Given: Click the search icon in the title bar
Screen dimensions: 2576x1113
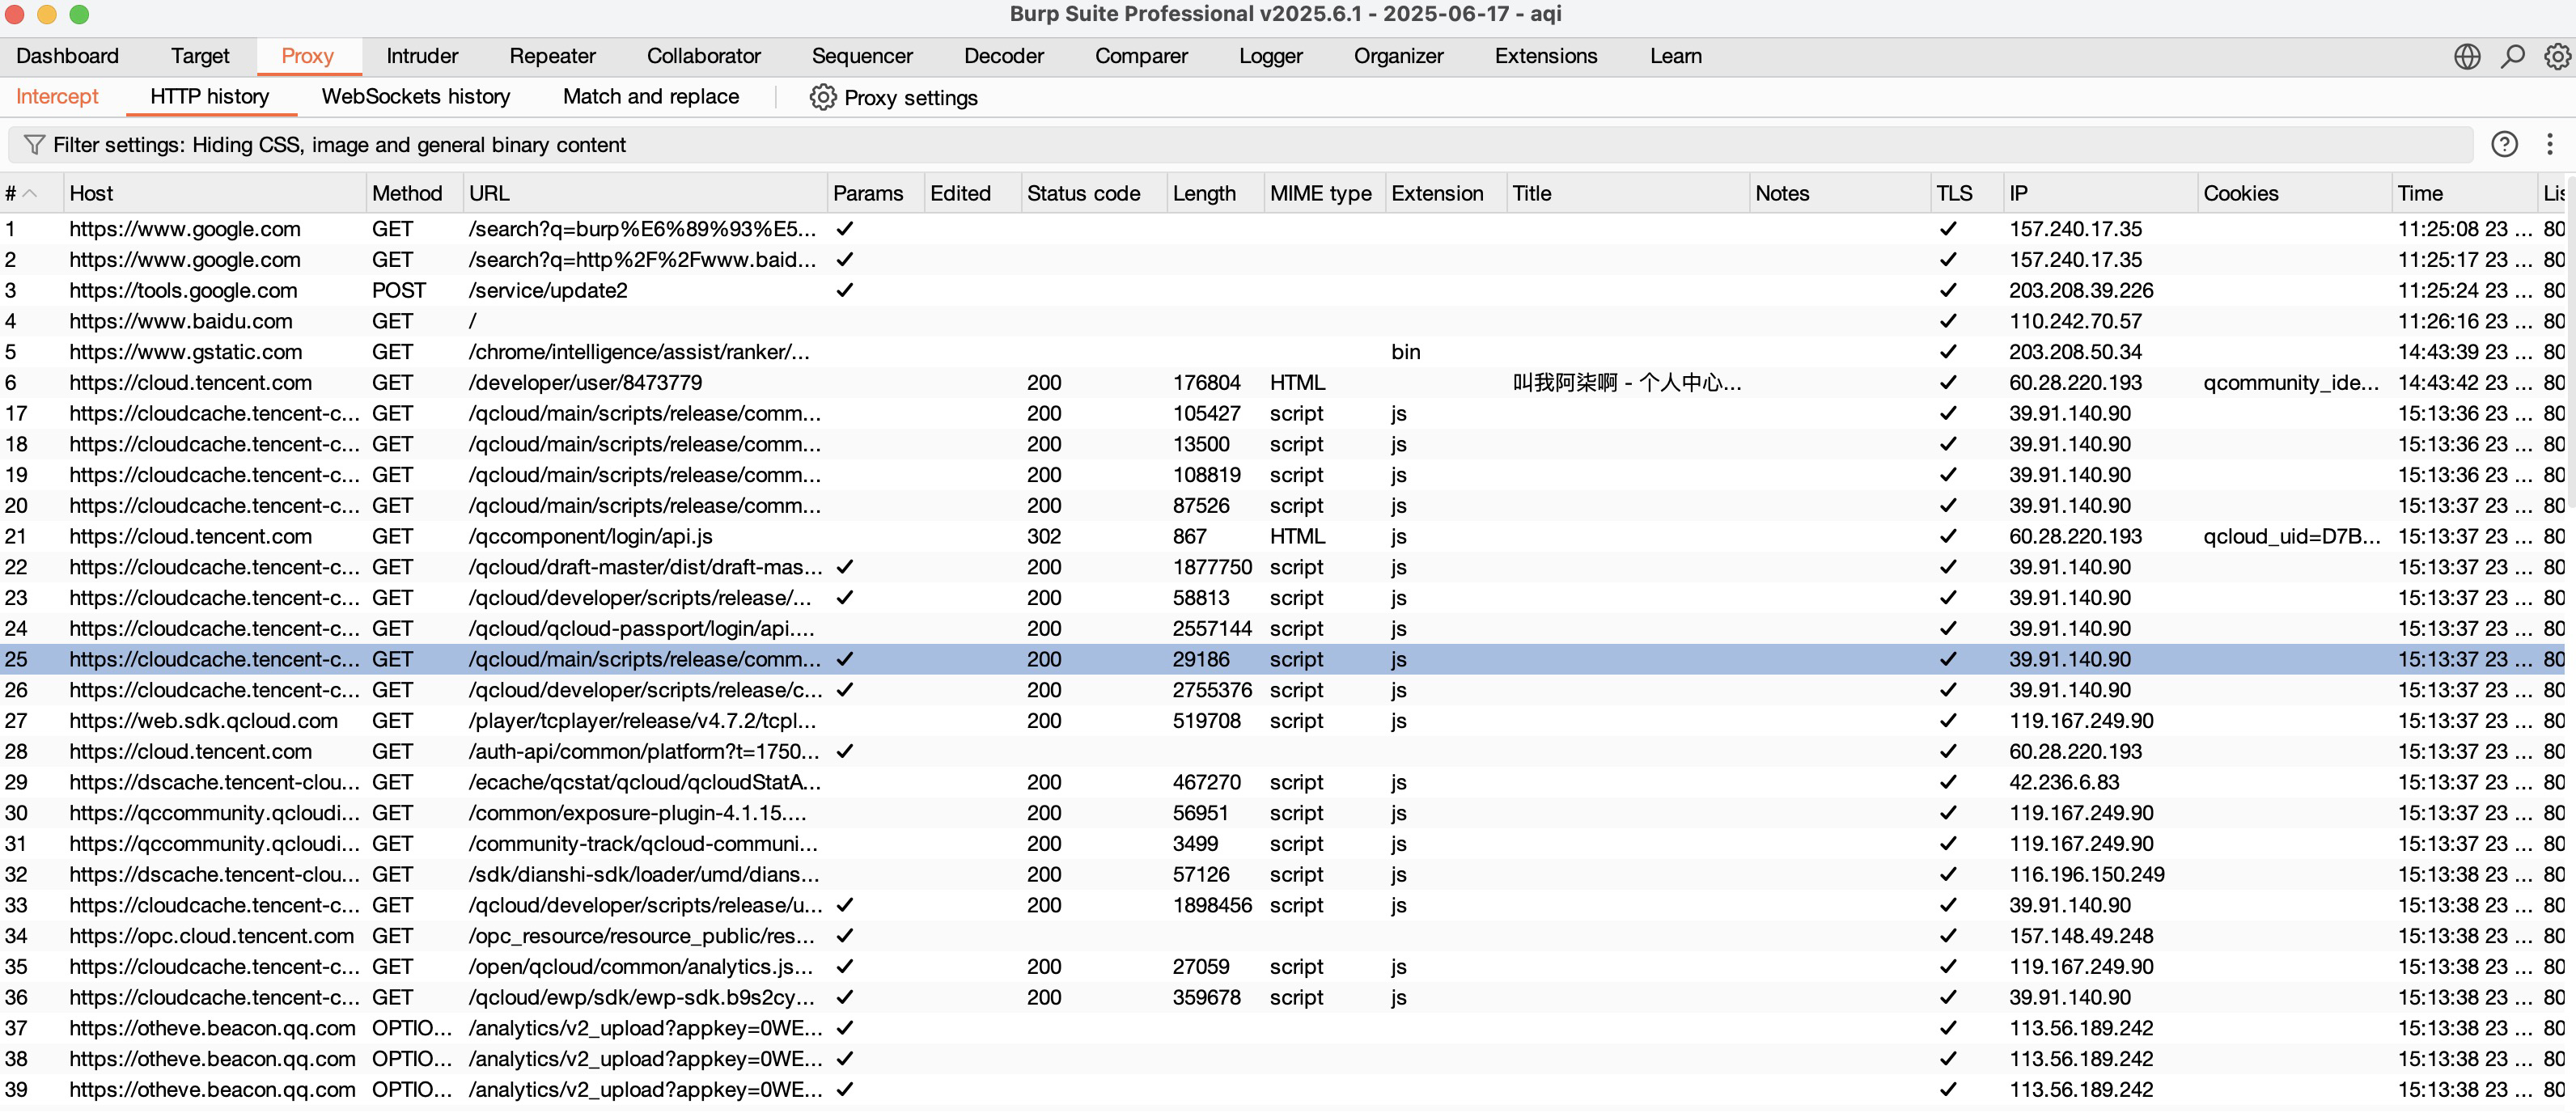Looking at the screenshot, I should pyautogui.click(x=2512, y=56).
